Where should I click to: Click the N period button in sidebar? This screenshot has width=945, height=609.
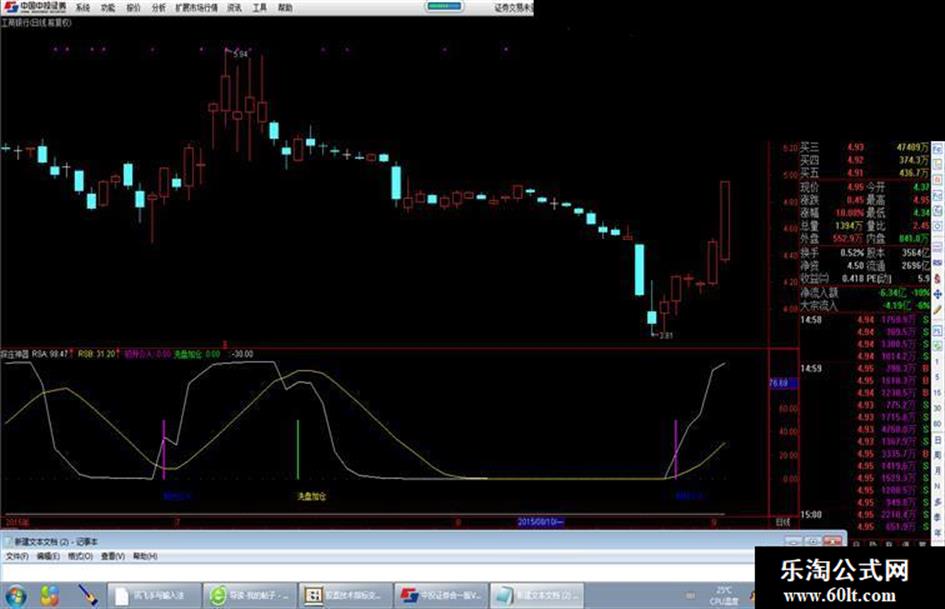click(x=937, y=486)
